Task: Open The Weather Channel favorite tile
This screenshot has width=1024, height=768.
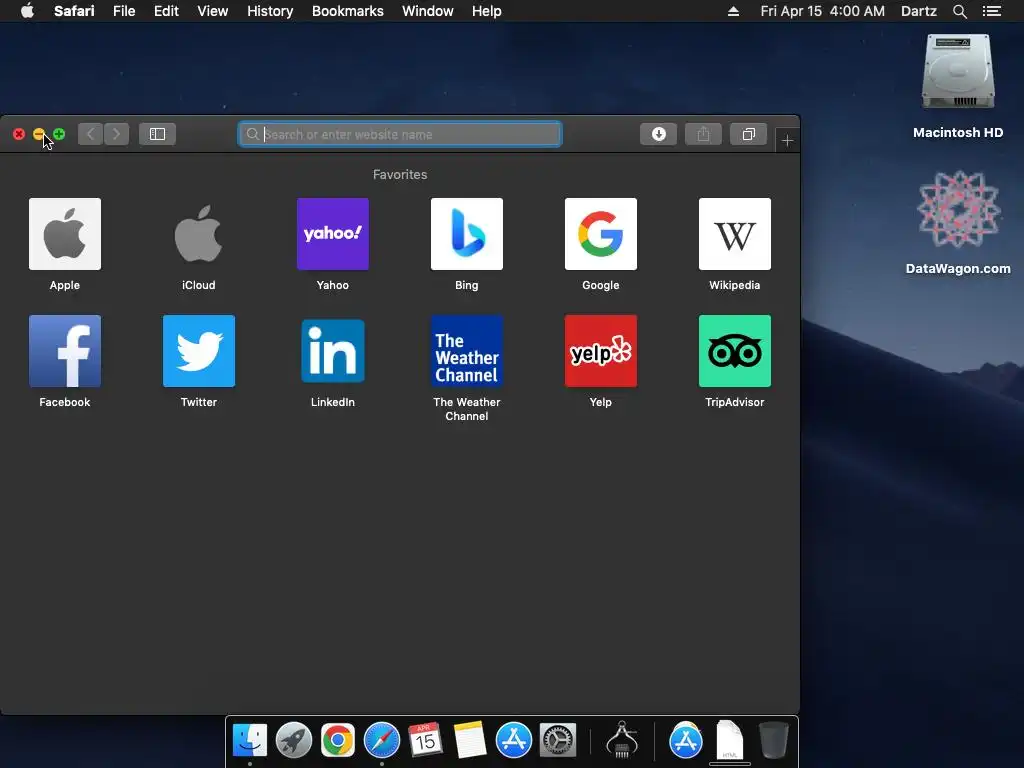Action: [466, 351]
